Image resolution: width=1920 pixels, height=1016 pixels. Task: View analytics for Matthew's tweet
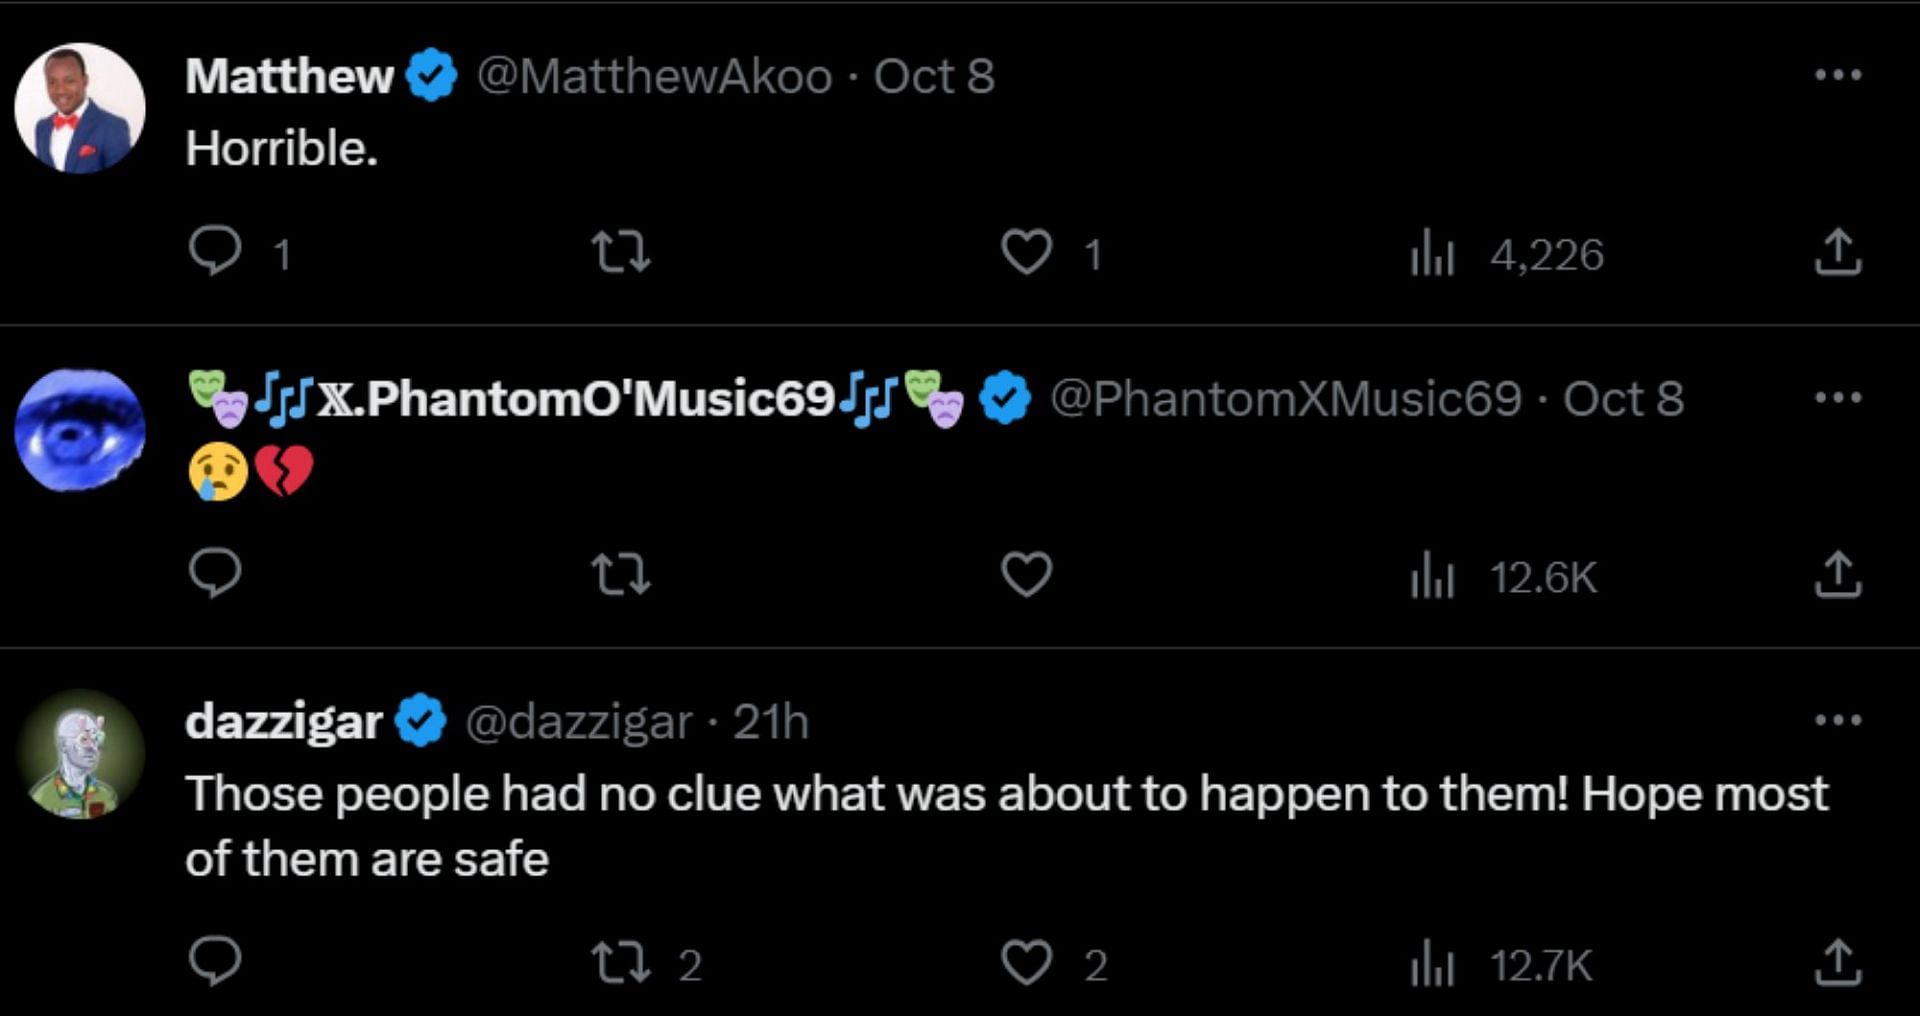pyautogui.click(x=1432, y=254)
